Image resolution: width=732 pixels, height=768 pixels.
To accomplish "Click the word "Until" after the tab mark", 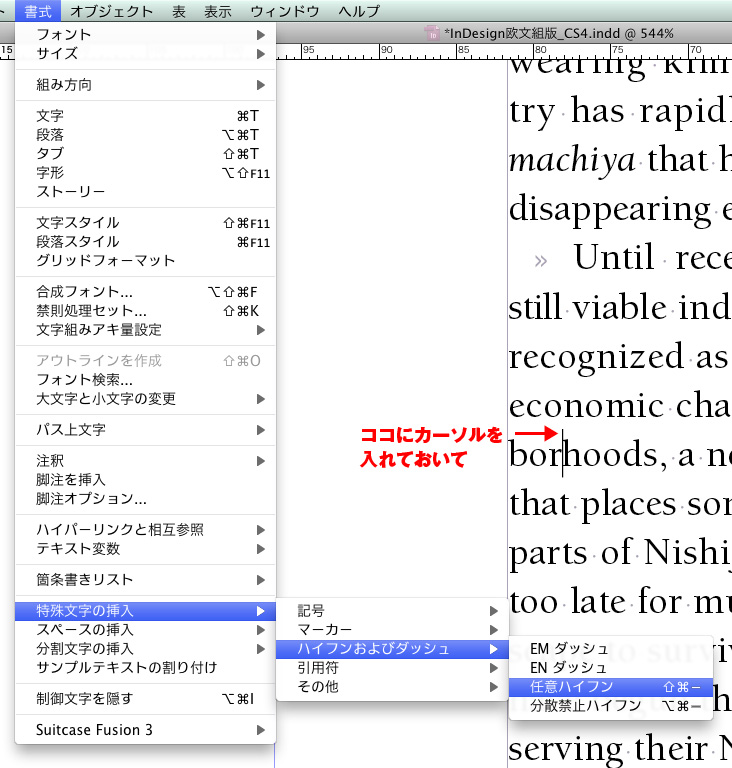I will [x=614, y=257].
